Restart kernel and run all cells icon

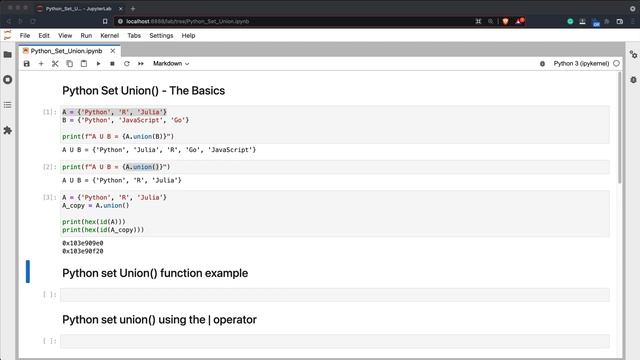click(x=141, y=64)
